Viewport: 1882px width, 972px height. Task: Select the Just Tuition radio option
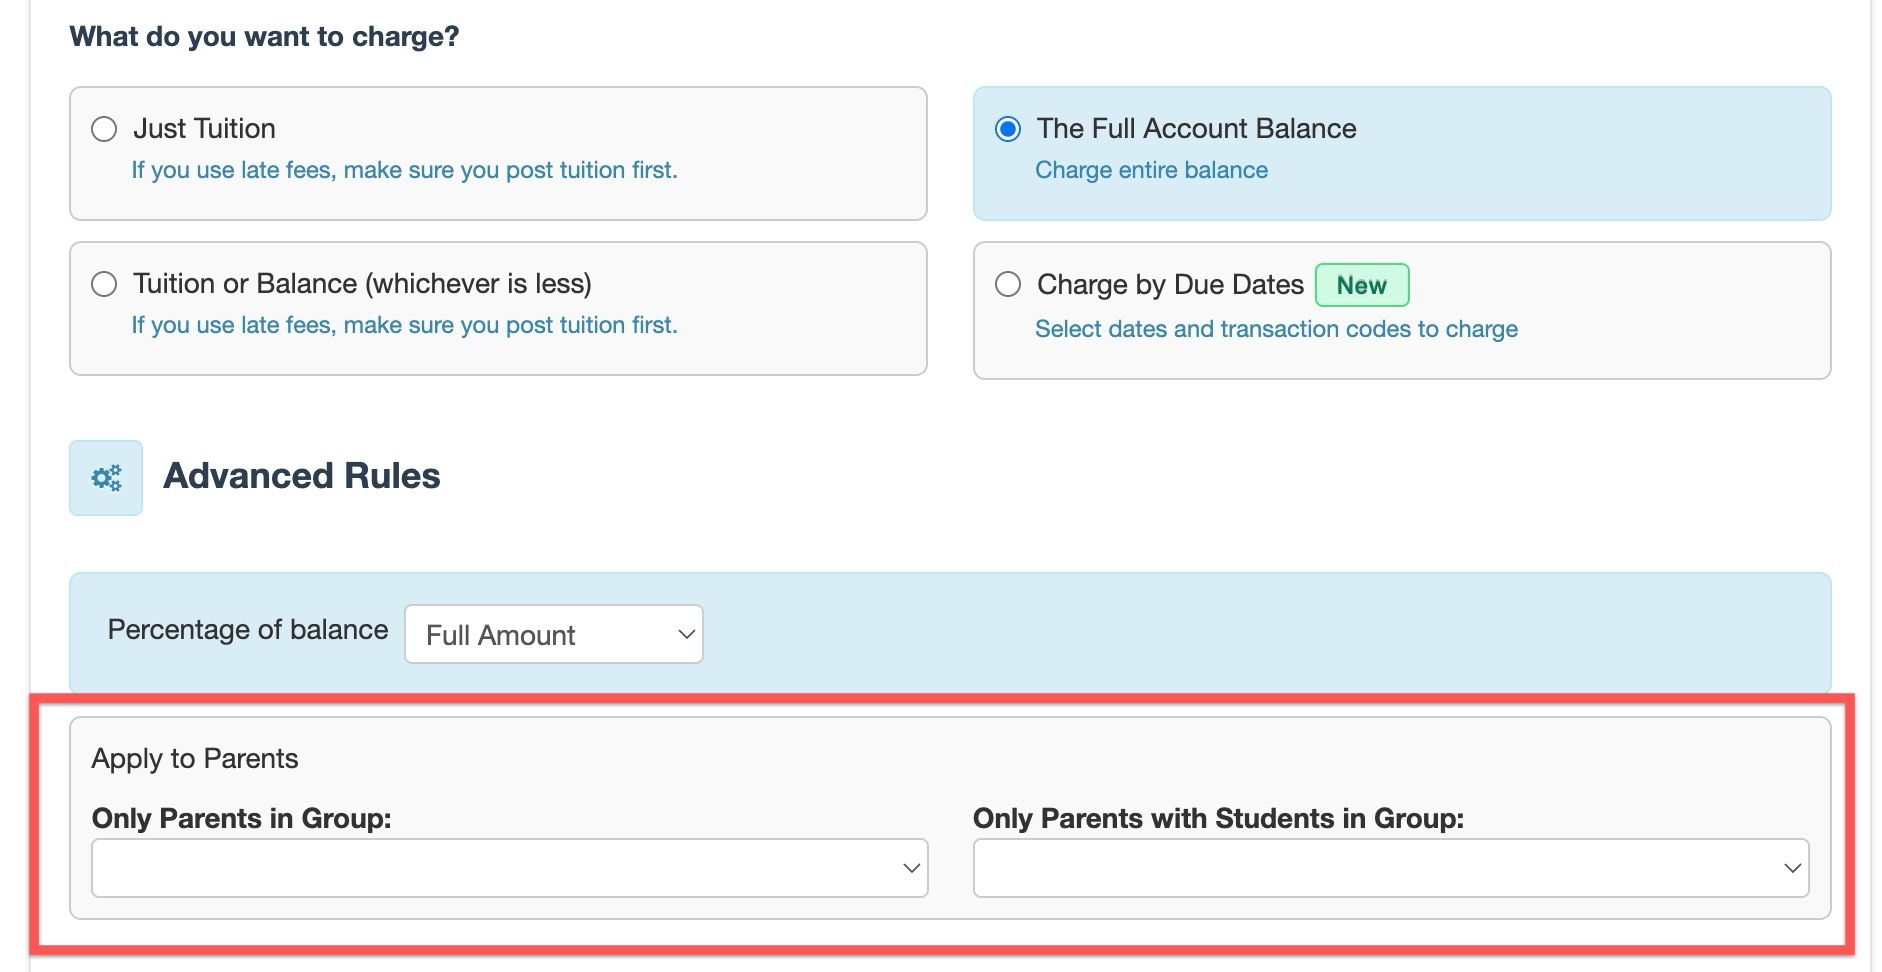(104, 129)
